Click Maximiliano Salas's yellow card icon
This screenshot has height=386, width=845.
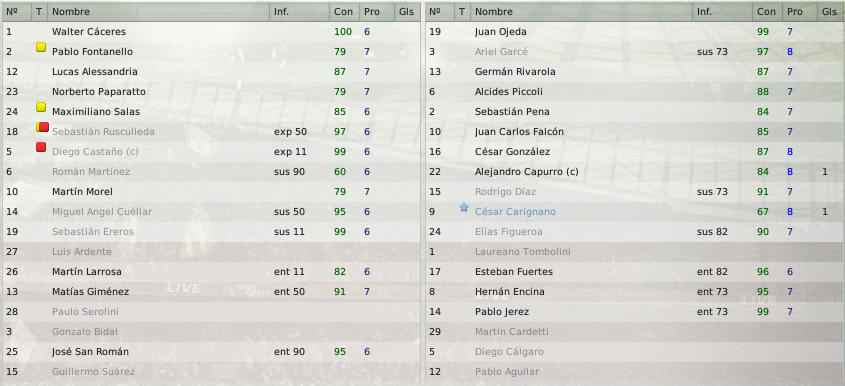pos(41,107)
